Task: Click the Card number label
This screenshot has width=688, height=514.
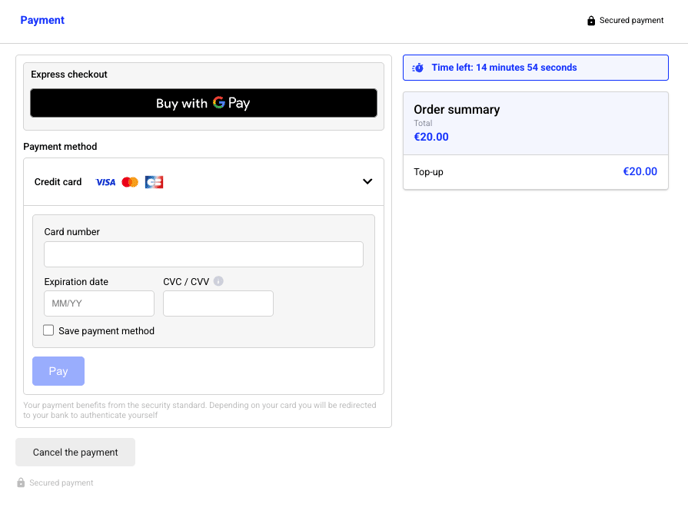Action: coord(72,232)
